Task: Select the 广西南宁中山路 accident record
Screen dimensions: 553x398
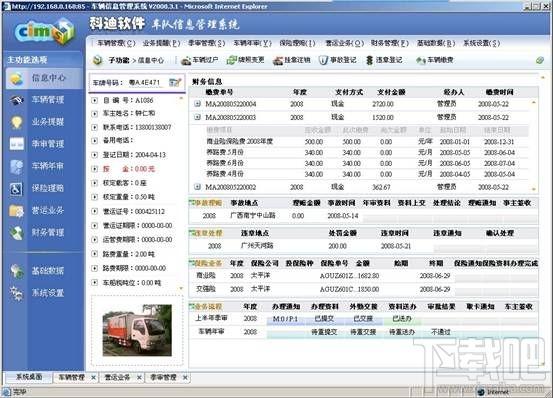Action: click(363, 216)
